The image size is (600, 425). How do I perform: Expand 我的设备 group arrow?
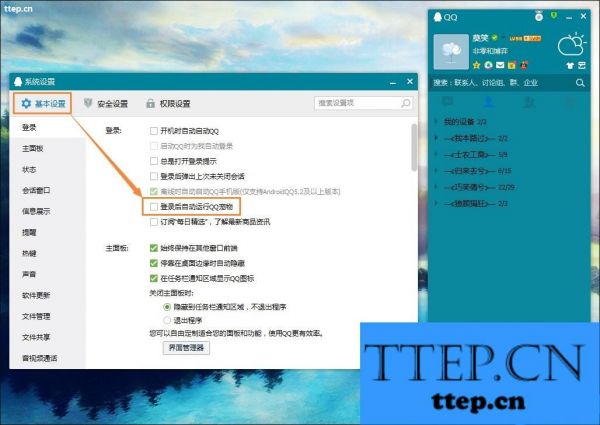click(436, 122)
